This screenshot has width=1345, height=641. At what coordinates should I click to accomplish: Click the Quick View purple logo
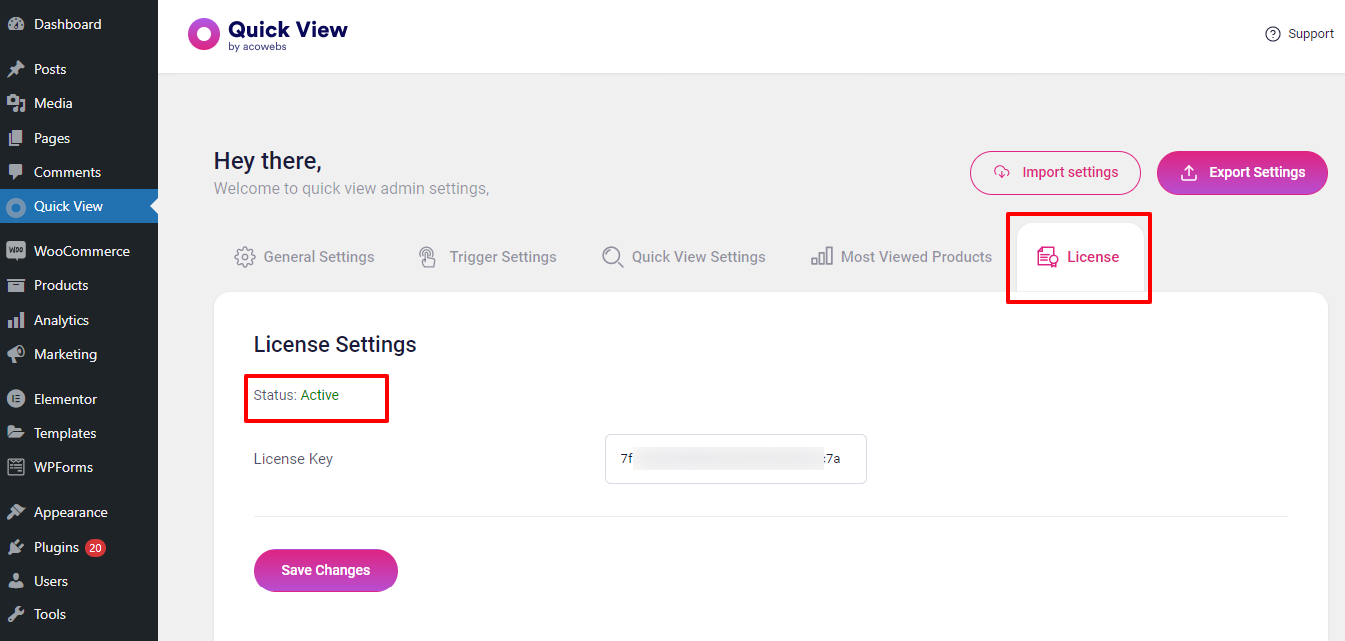coord(204,34)
